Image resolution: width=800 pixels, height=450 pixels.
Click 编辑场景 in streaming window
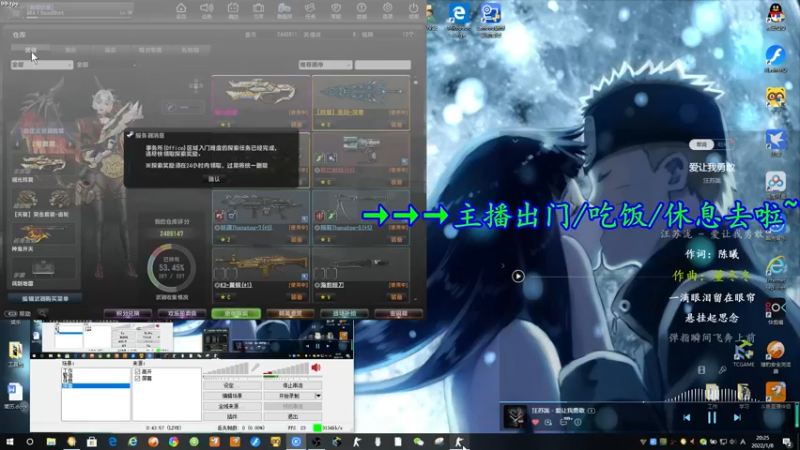pyautogui.click(x=232, y=396)
